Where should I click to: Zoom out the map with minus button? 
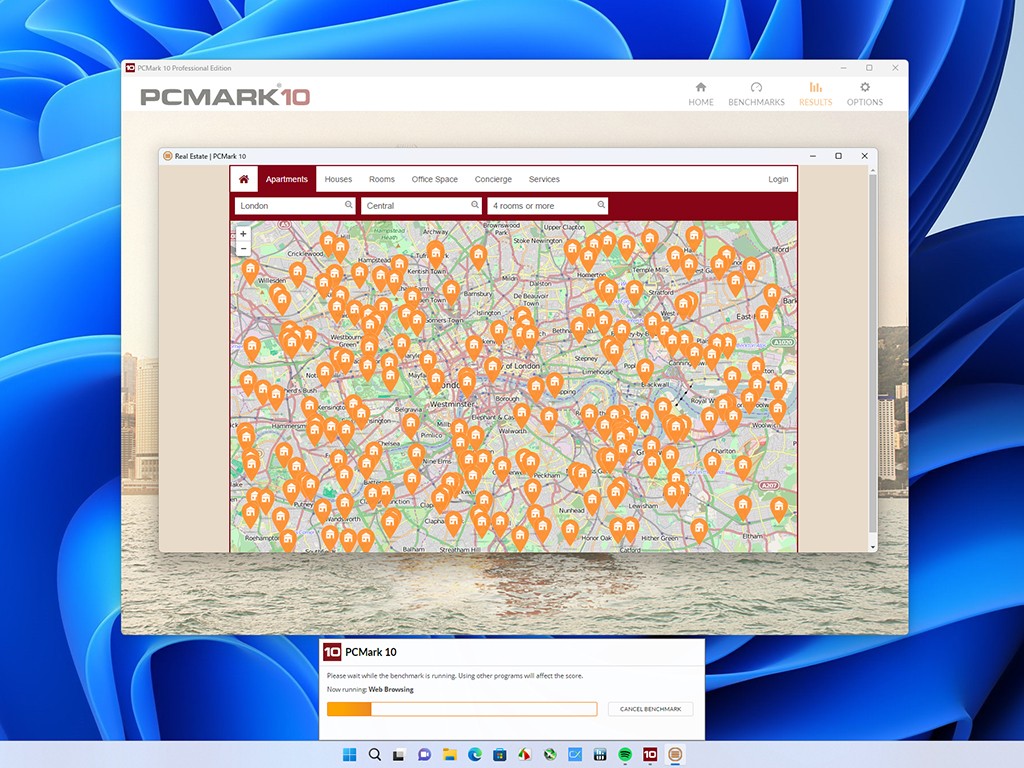pyautogui.click(x=243, y=249)
